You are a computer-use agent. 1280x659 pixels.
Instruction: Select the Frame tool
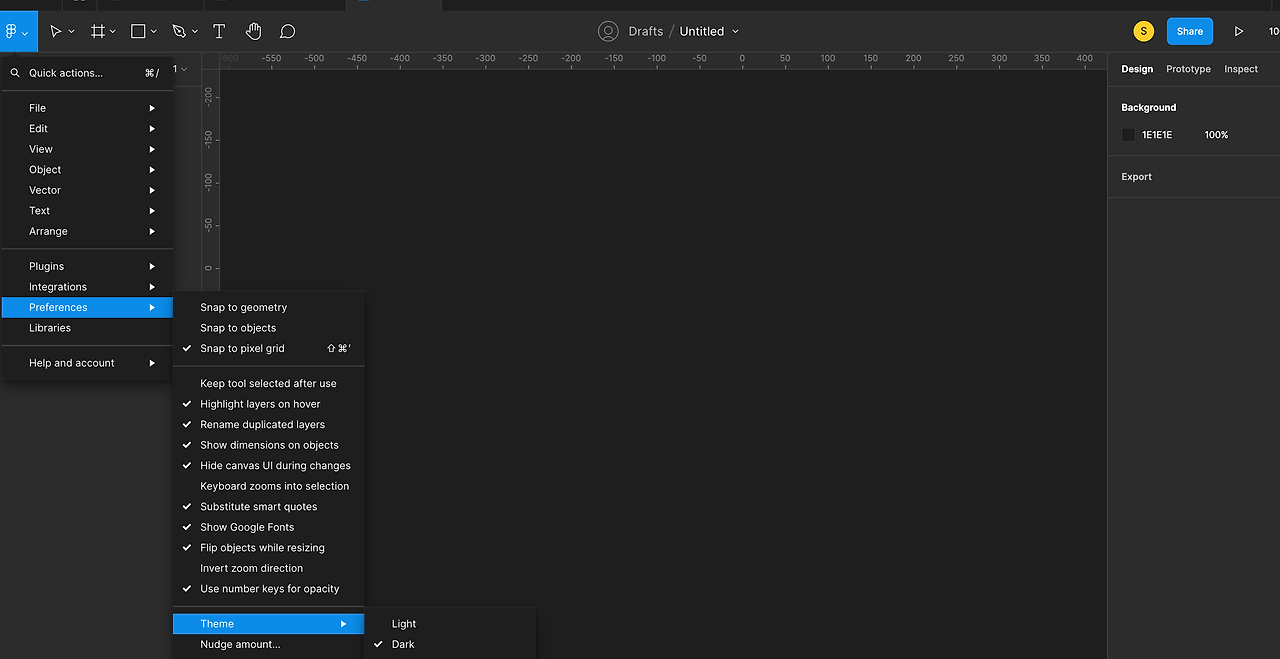tap(98, 32)
